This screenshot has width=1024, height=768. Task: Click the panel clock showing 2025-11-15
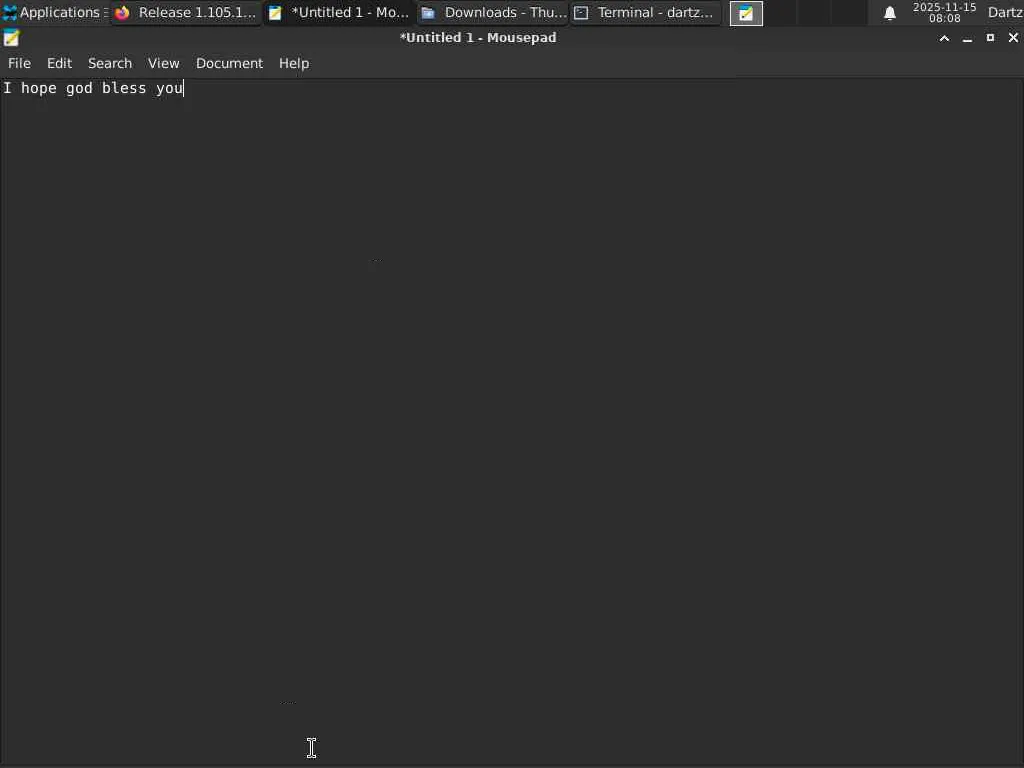(x=944, y=12)
